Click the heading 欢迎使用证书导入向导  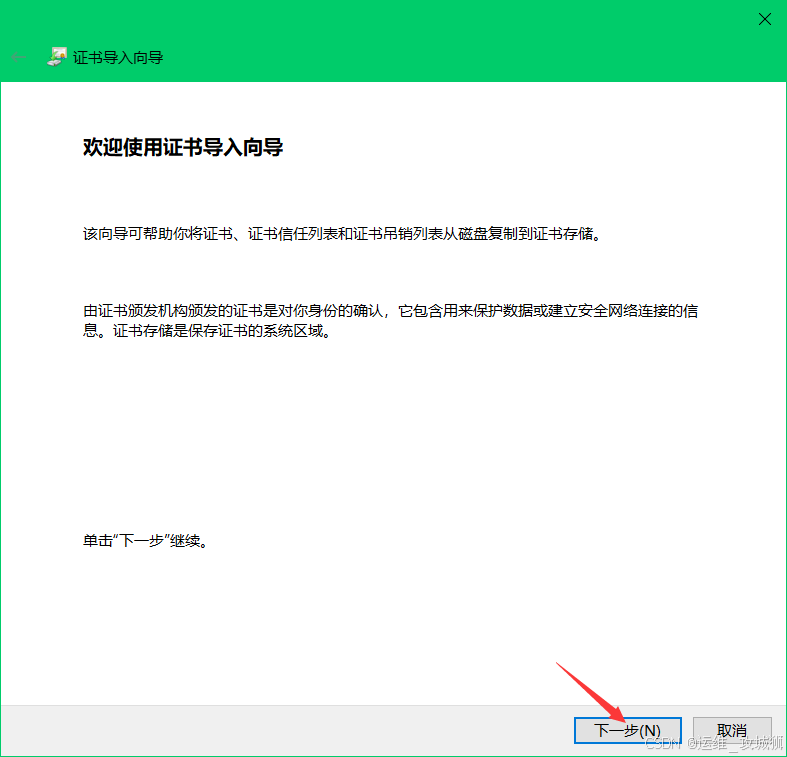click(x=183, y=147)
